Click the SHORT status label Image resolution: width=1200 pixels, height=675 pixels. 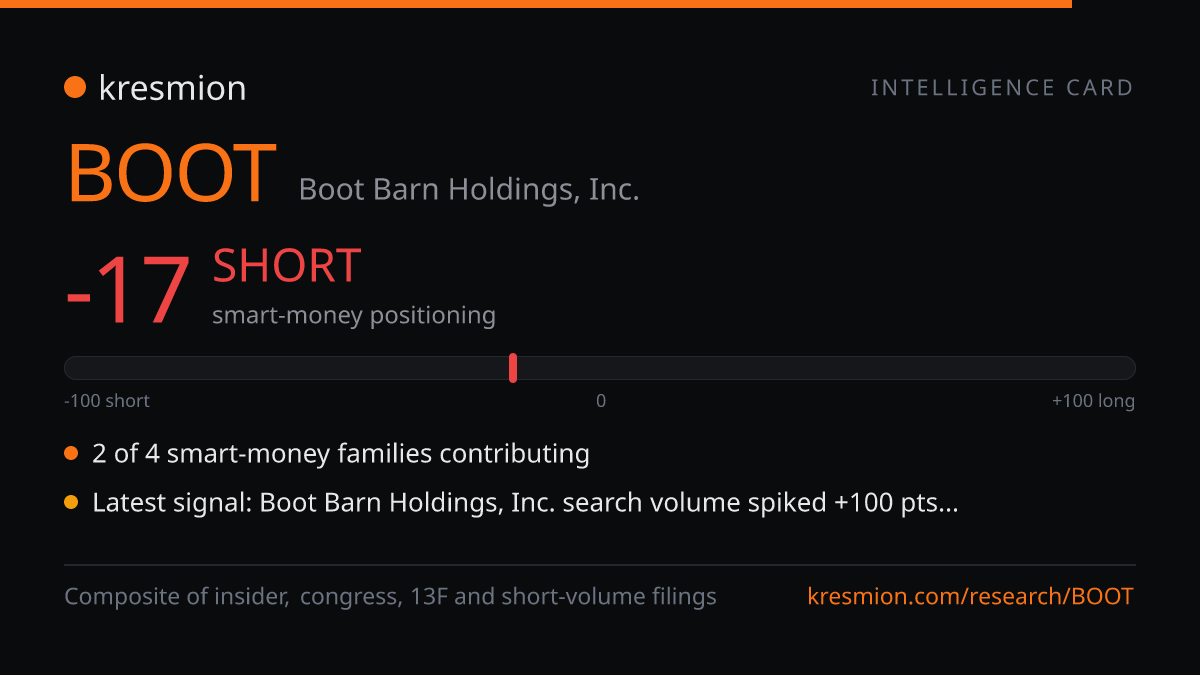click(286, 266)
